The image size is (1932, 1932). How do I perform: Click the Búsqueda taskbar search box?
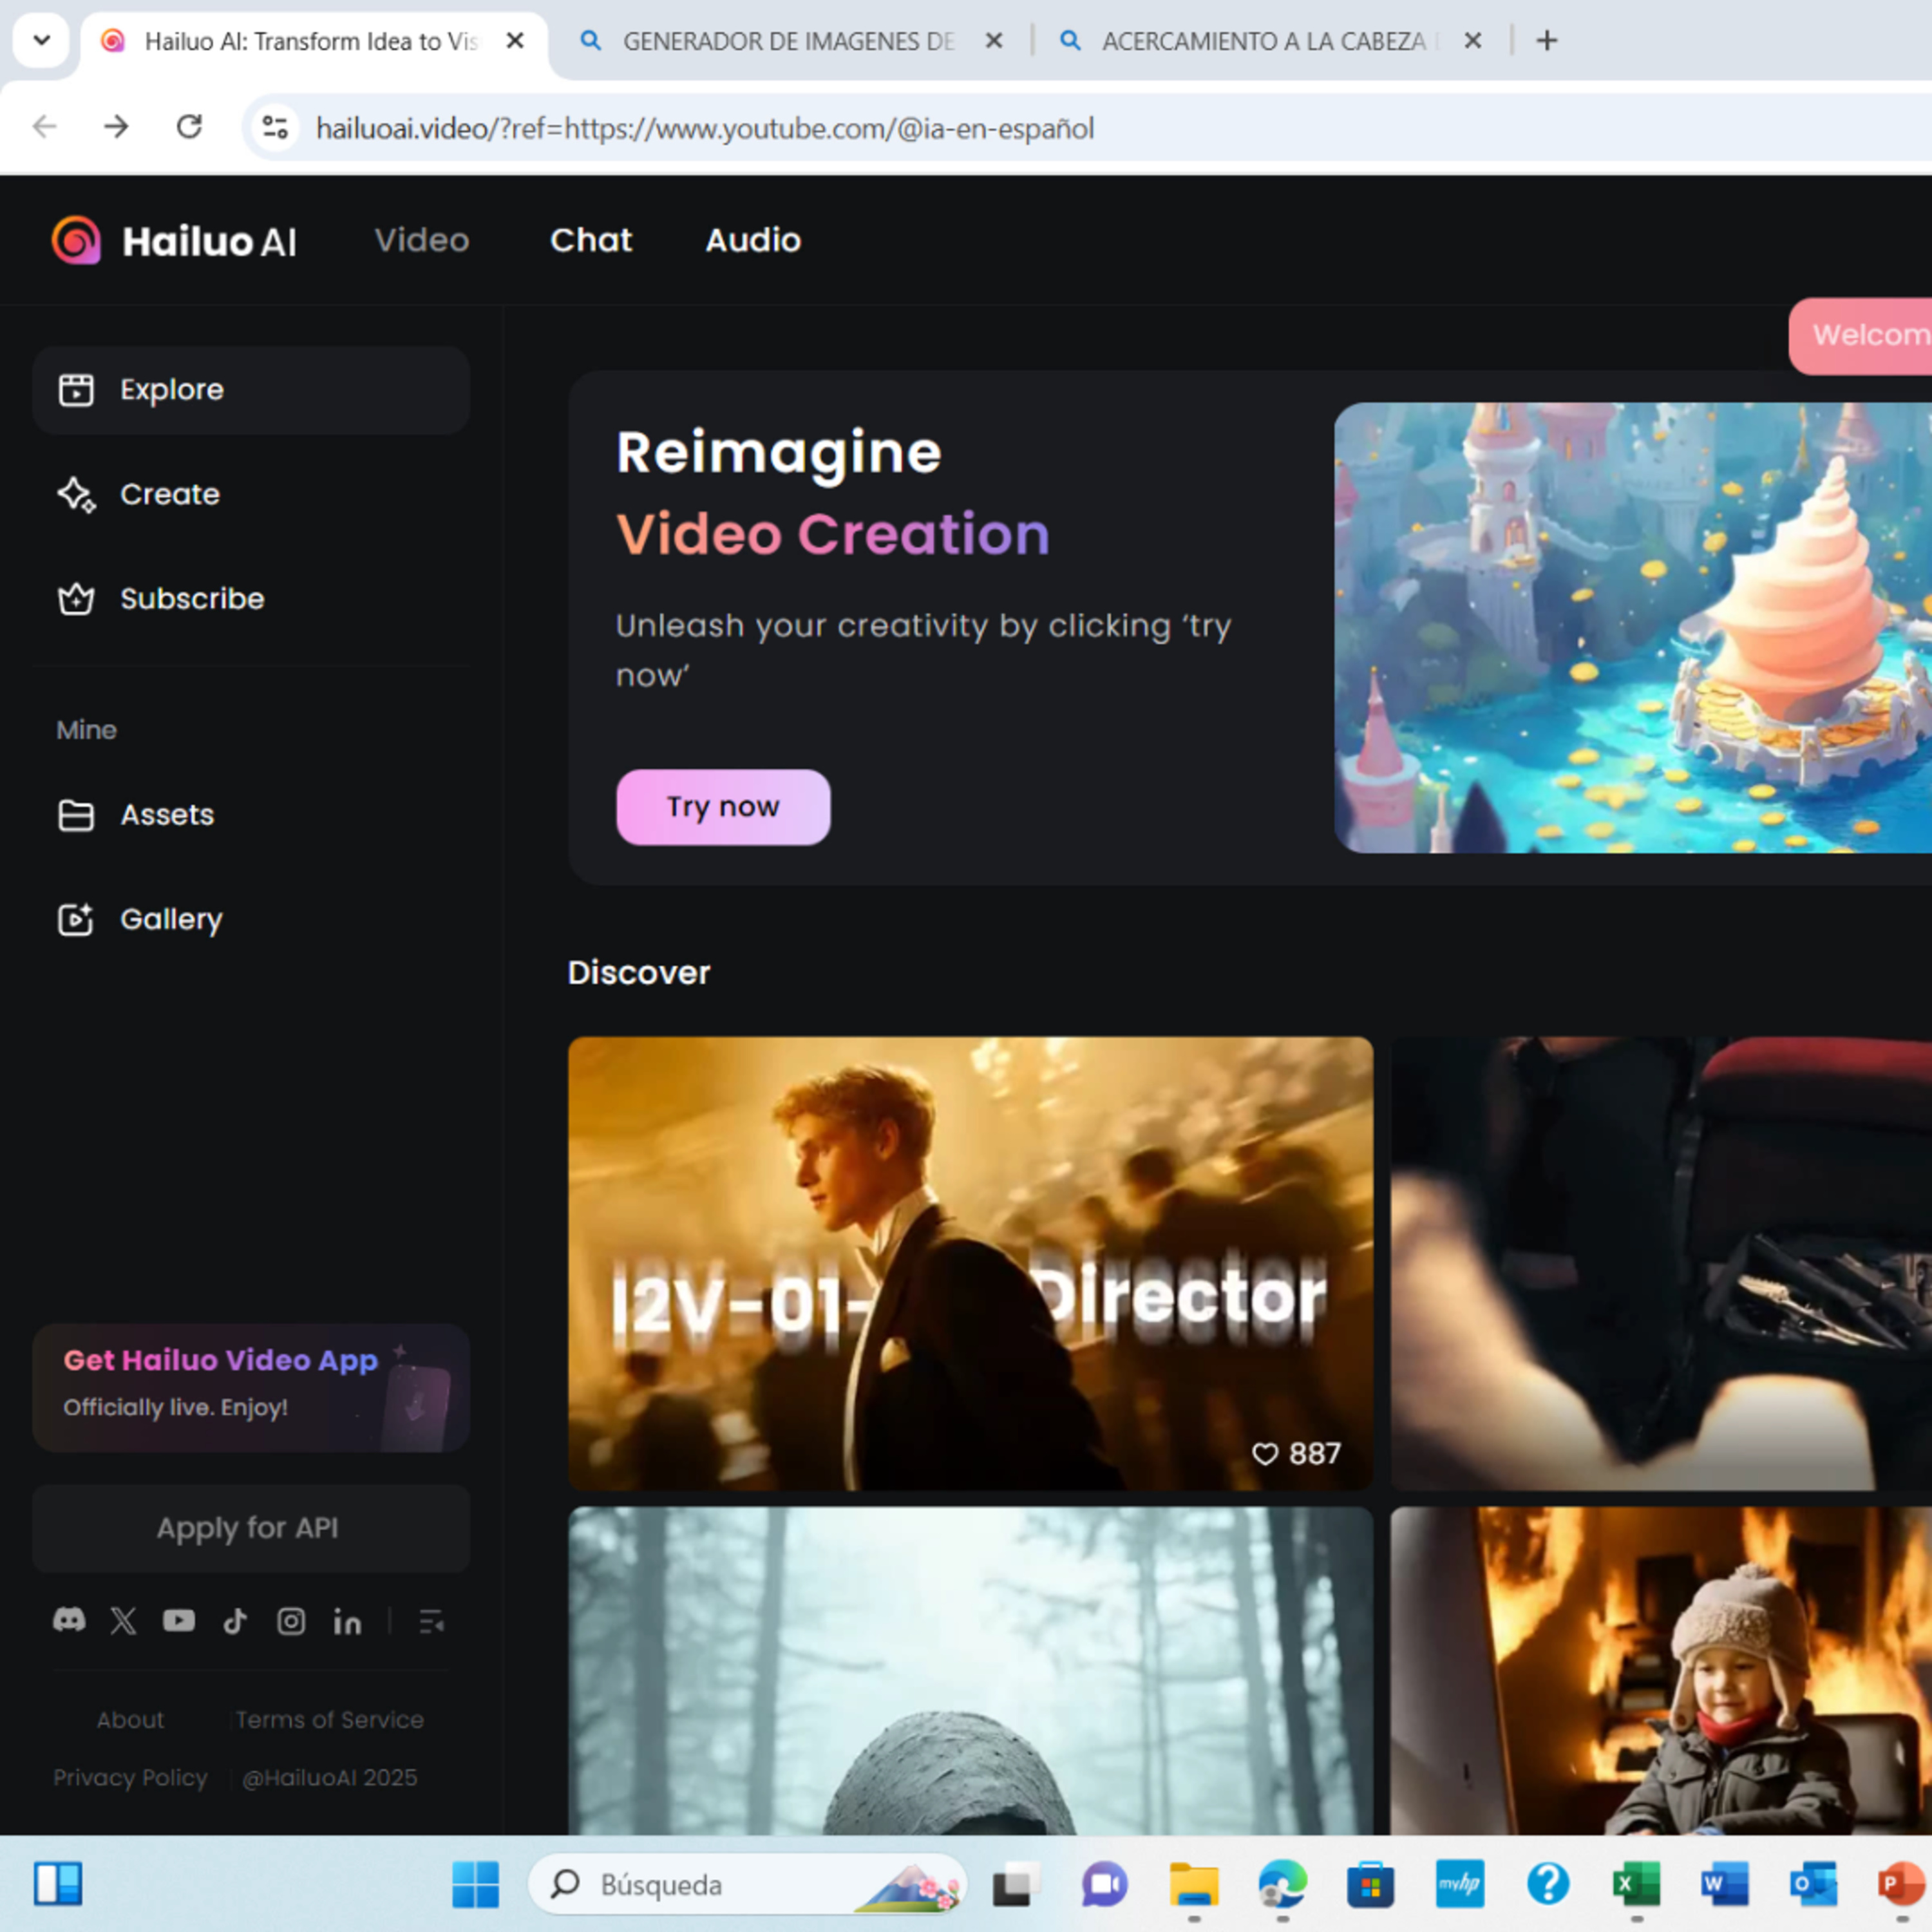click(747, 1885)
